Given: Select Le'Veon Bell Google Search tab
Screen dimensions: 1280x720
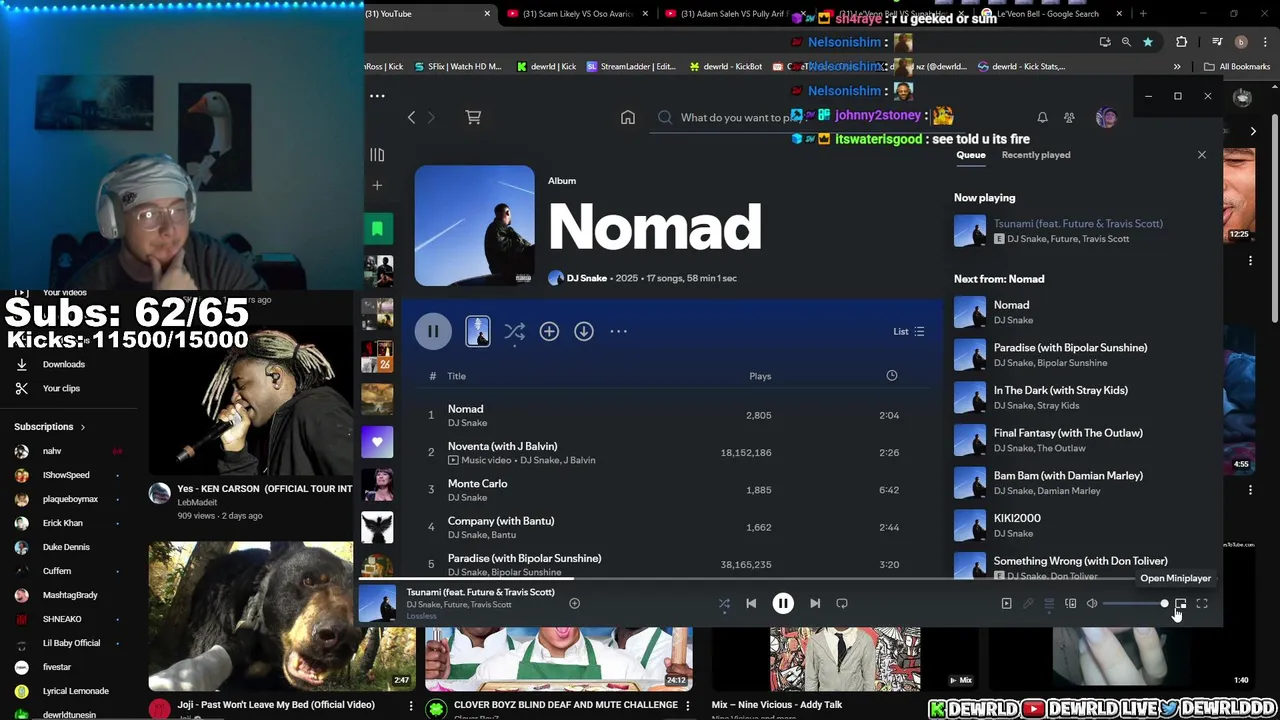Looking at the screenshot, I should [1050, 14].
